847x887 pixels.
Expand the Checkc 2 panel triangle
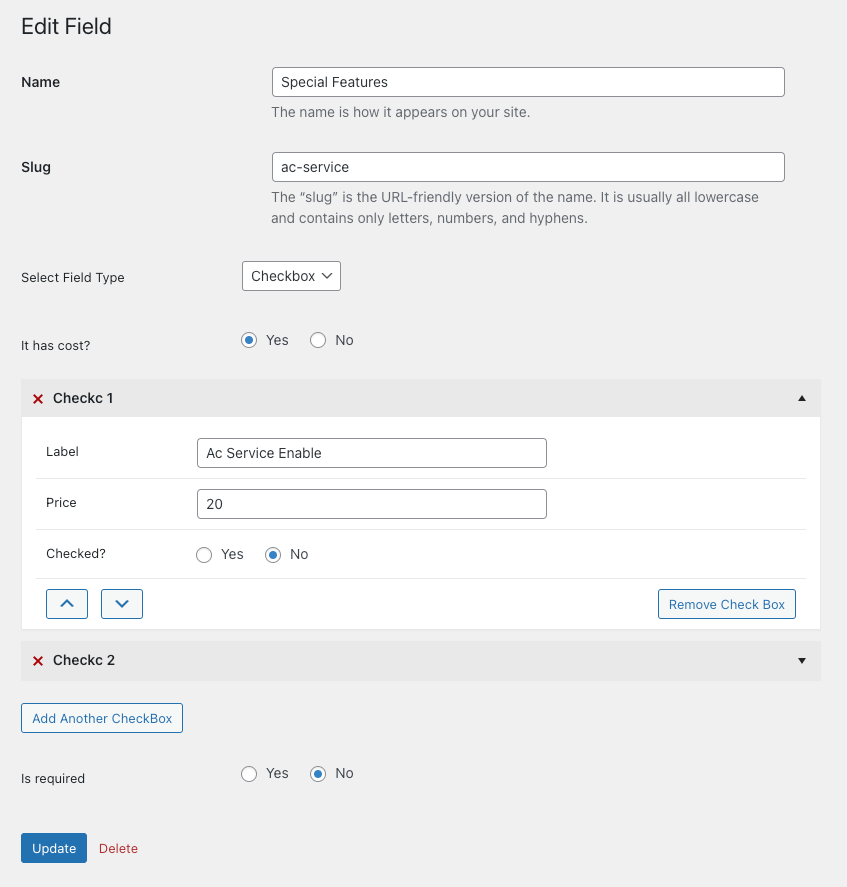tap(801, 661)
